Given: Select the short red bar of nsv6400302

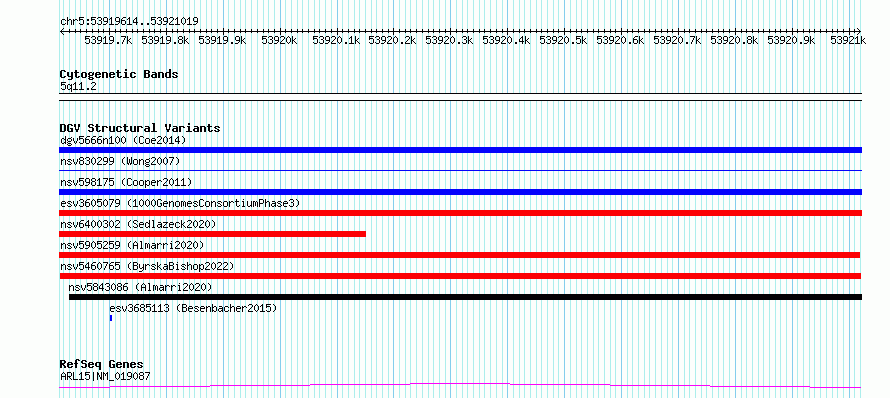Looking at the screenshot, I should pos(212,234).
